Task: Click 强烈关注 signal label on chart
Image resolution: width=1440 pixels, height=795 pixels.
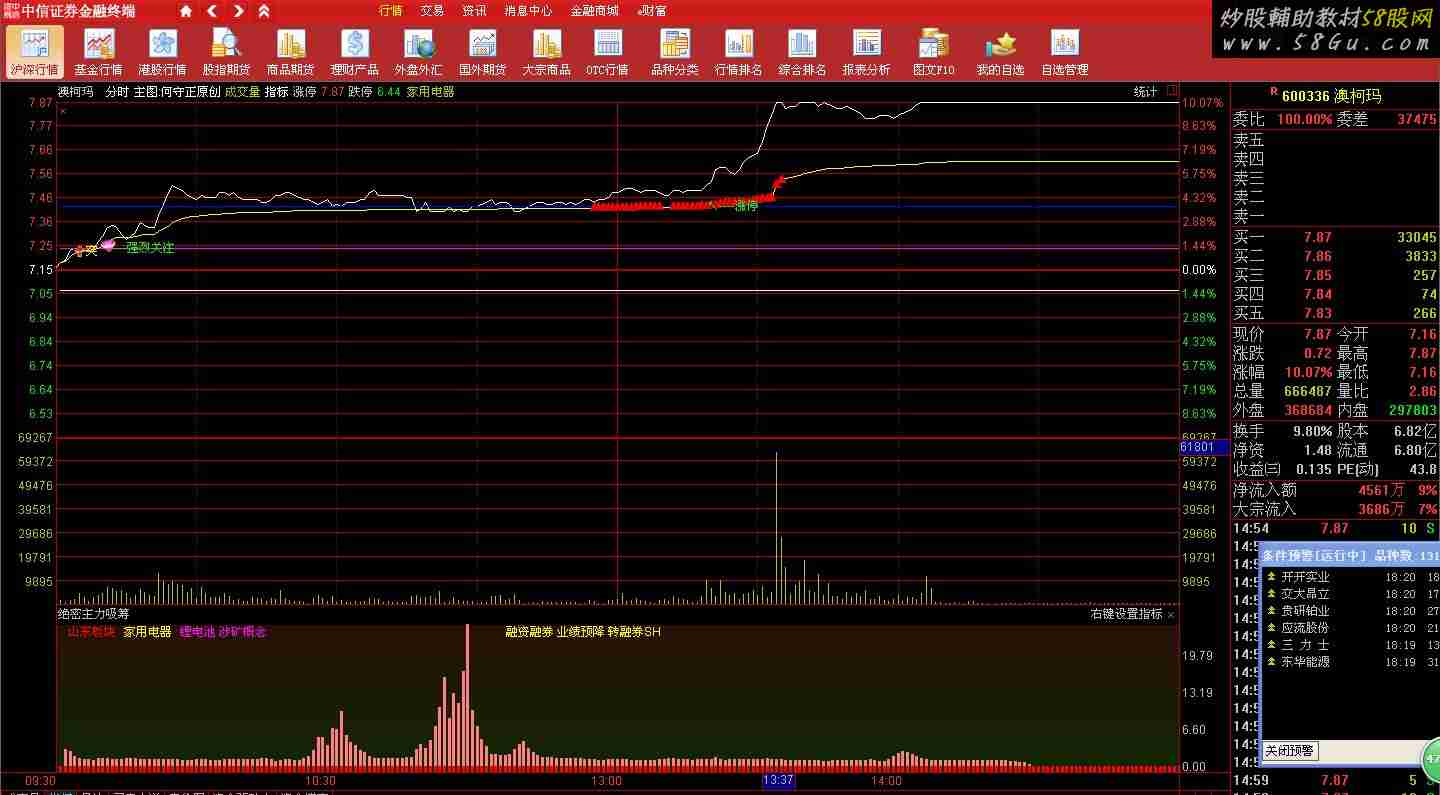Action: [150, 248]
